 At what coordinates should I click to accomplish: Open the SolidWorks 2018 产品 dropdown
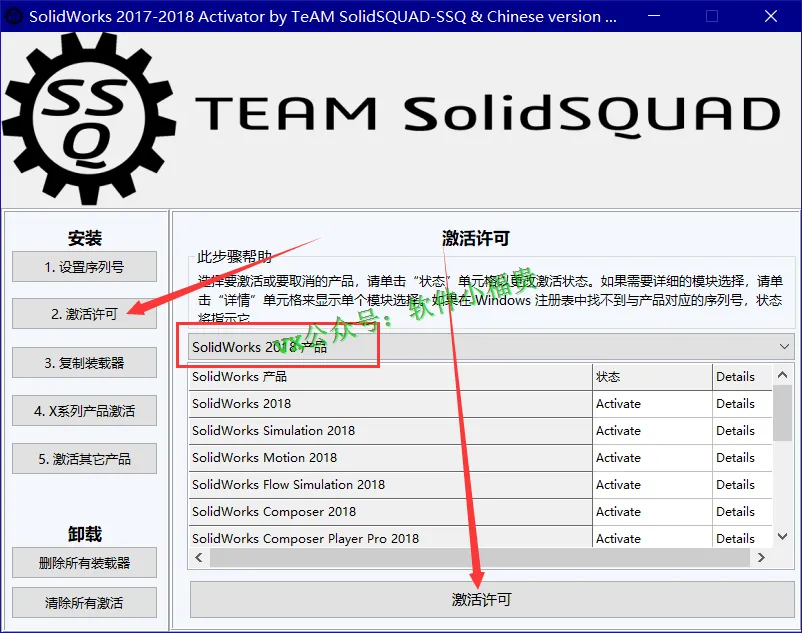click(x=492, y=347)
